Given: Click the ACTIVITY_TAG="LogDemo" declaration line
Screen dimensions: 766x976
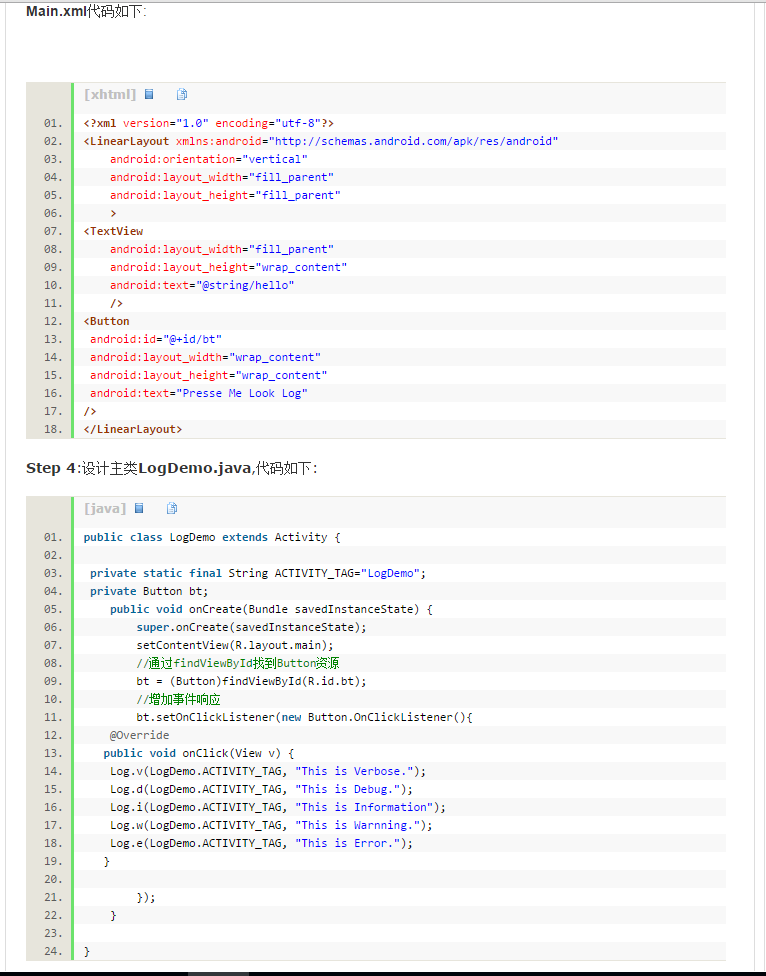Looking at the screenshot, I should [258, 573].
